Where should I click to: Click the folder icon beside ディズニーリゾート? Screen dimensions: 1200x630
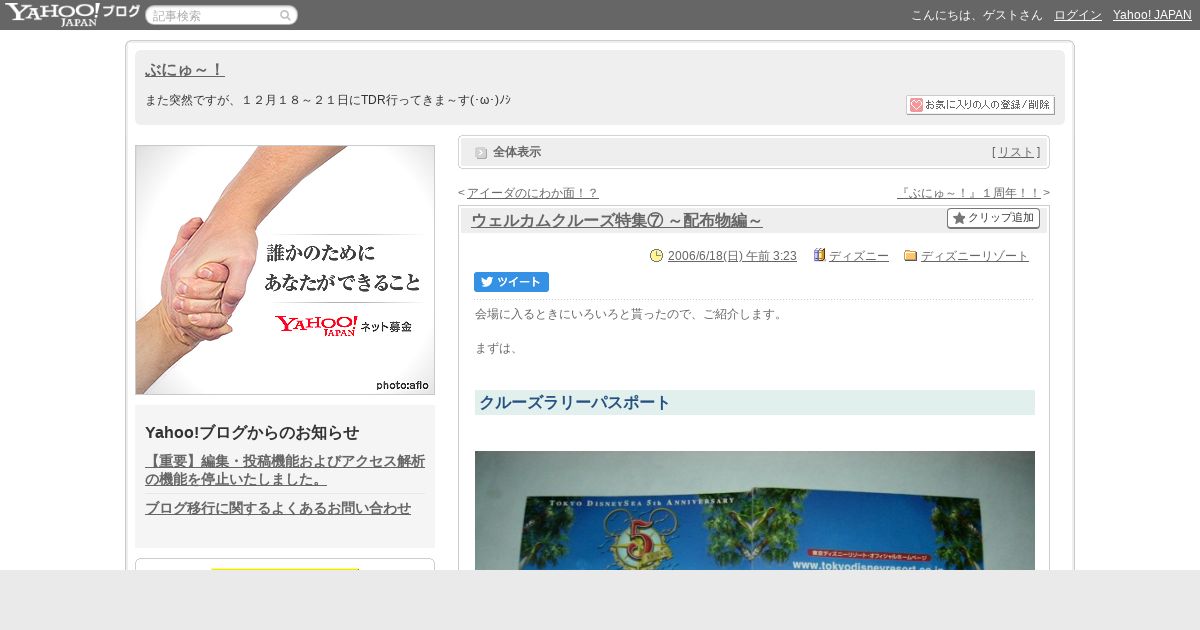pyautogui.click(x=910, y=256)
